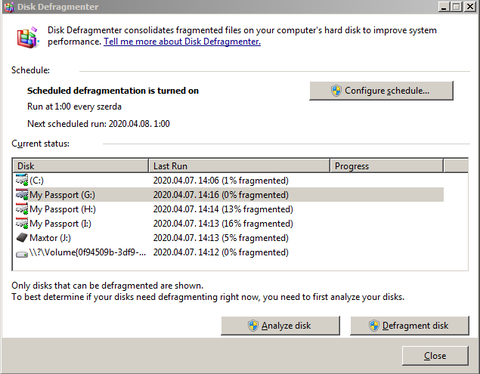Start Defragment disk
Viewport: 480px width, 374px height.
coord(410,326)
